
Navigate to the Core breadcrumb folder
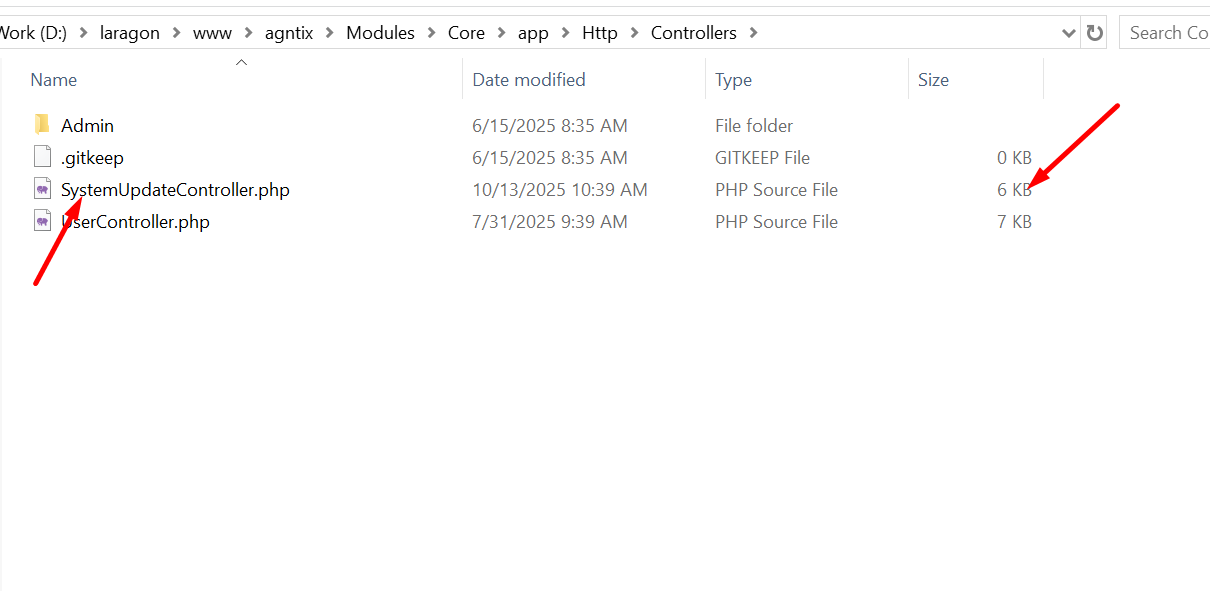[x=466, y=33]
